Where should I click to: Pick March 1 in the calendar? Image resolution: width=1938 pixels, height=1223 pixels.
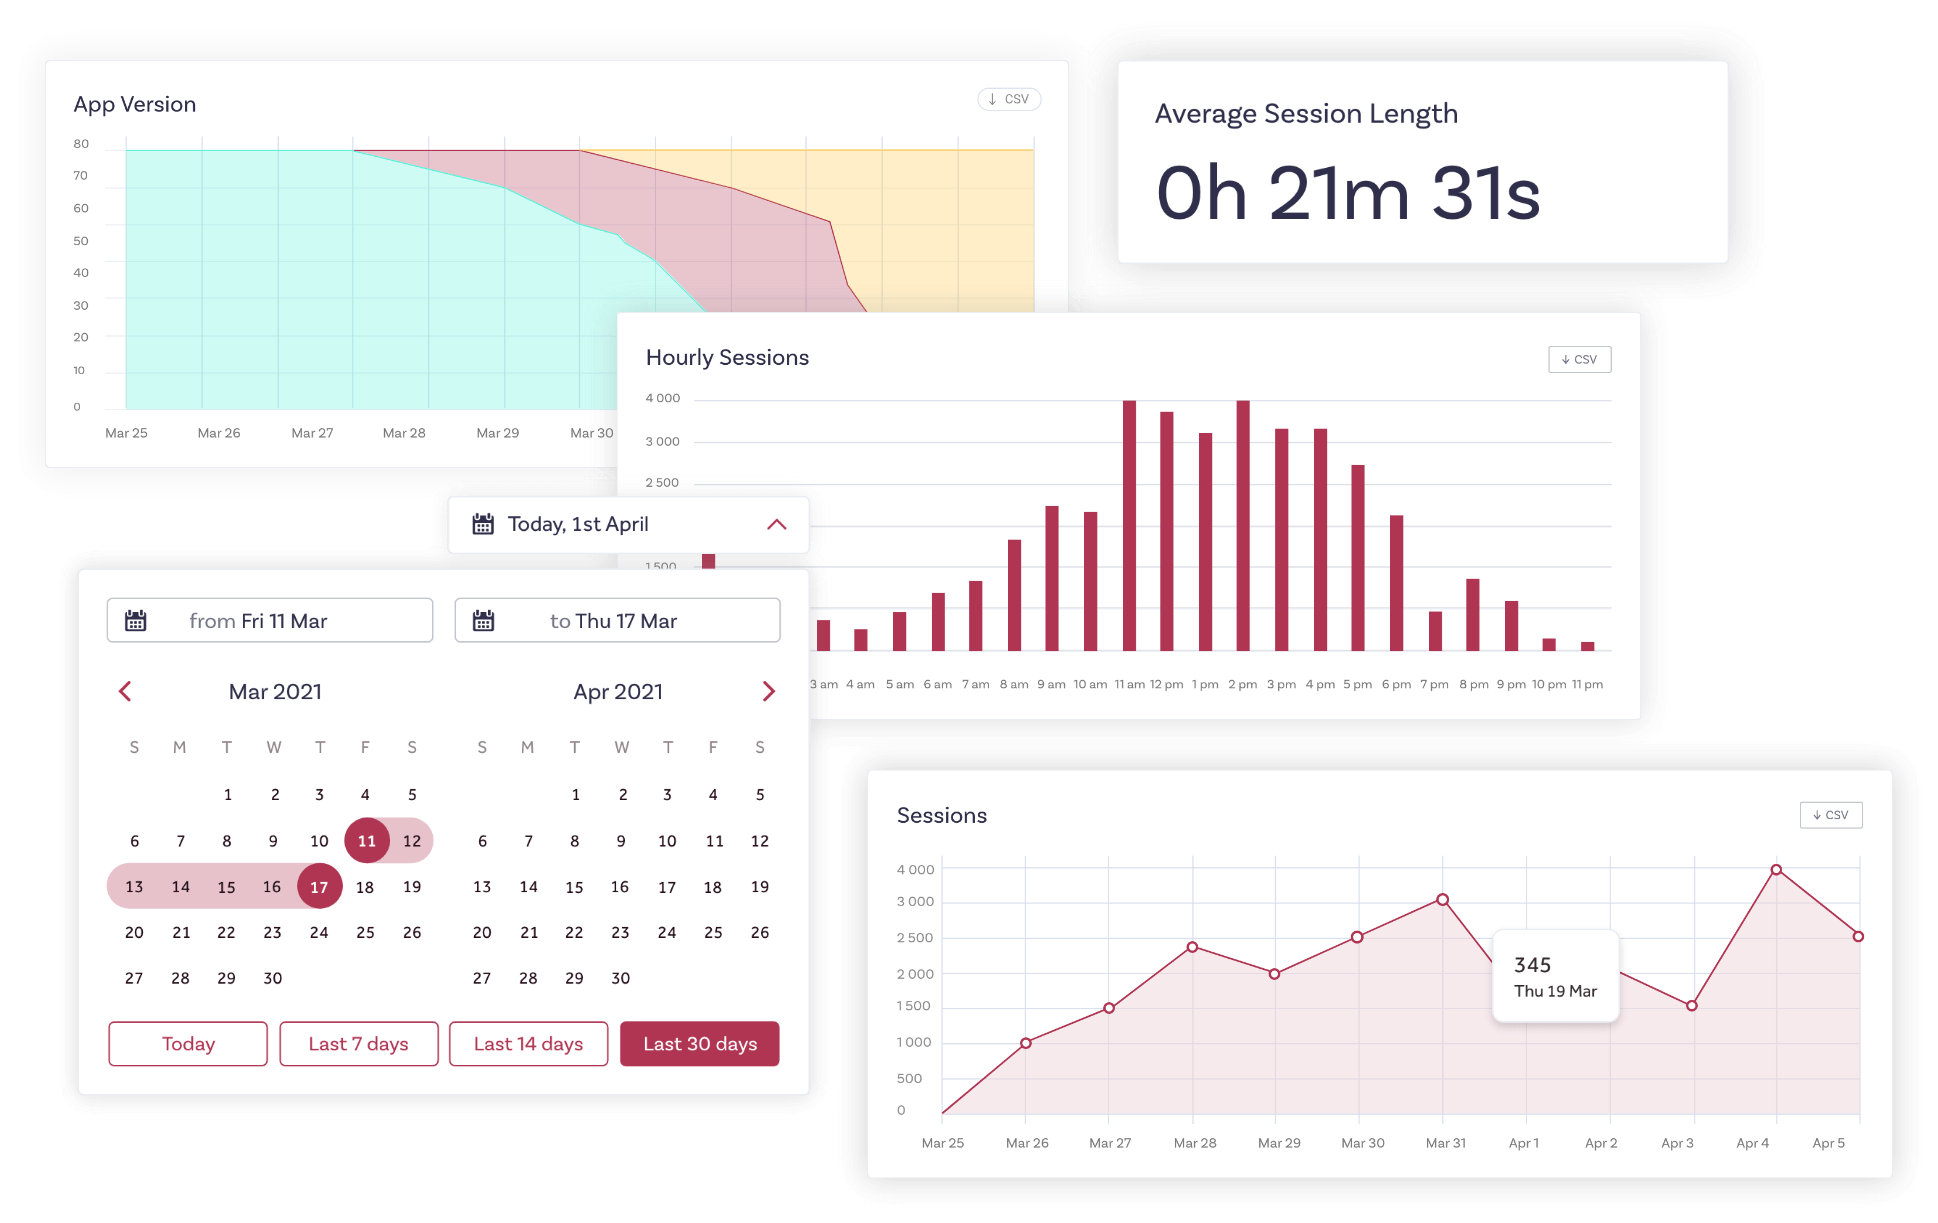coord(228,795)
